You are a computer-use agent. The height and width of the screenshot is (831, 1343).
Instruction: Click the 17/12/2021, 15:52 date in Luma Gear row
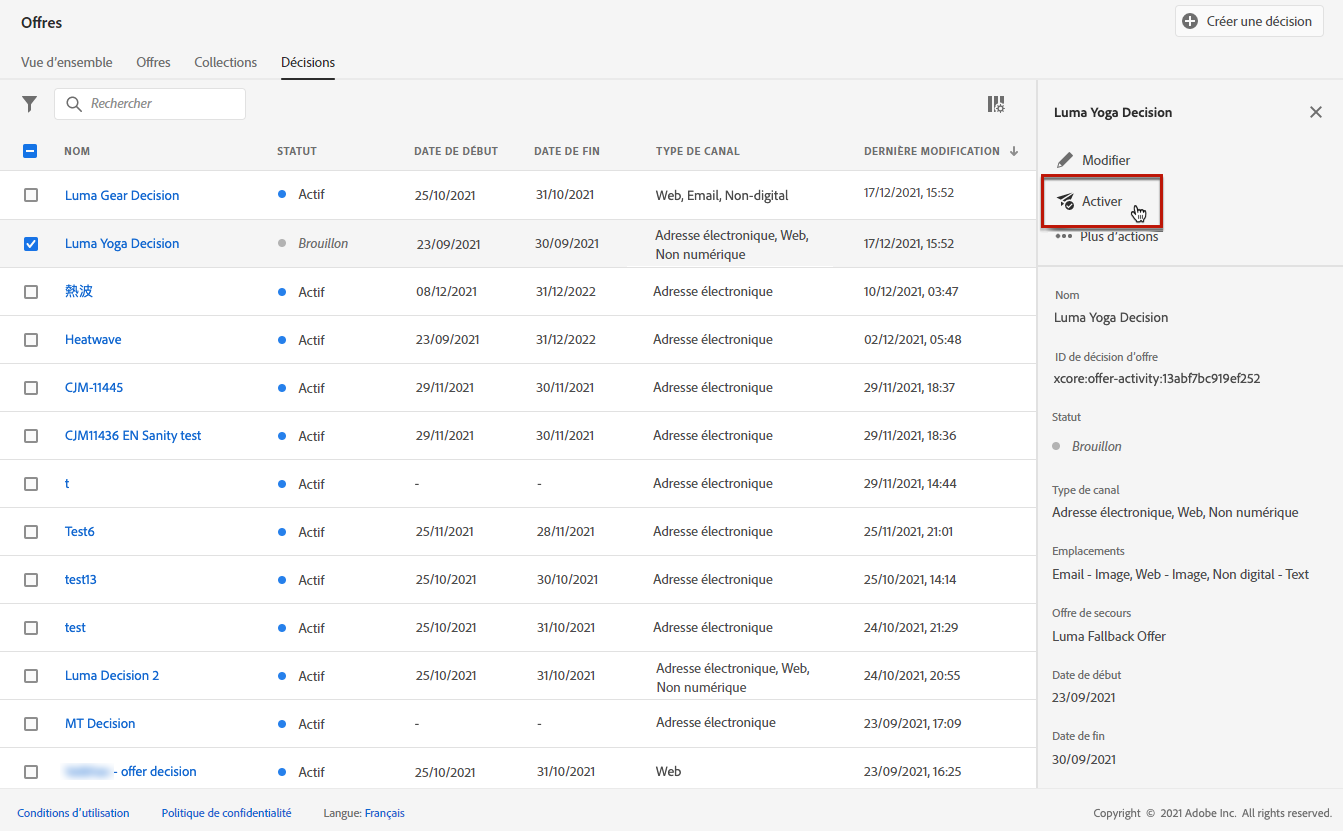pyautogui.click(x=909, y=193)
